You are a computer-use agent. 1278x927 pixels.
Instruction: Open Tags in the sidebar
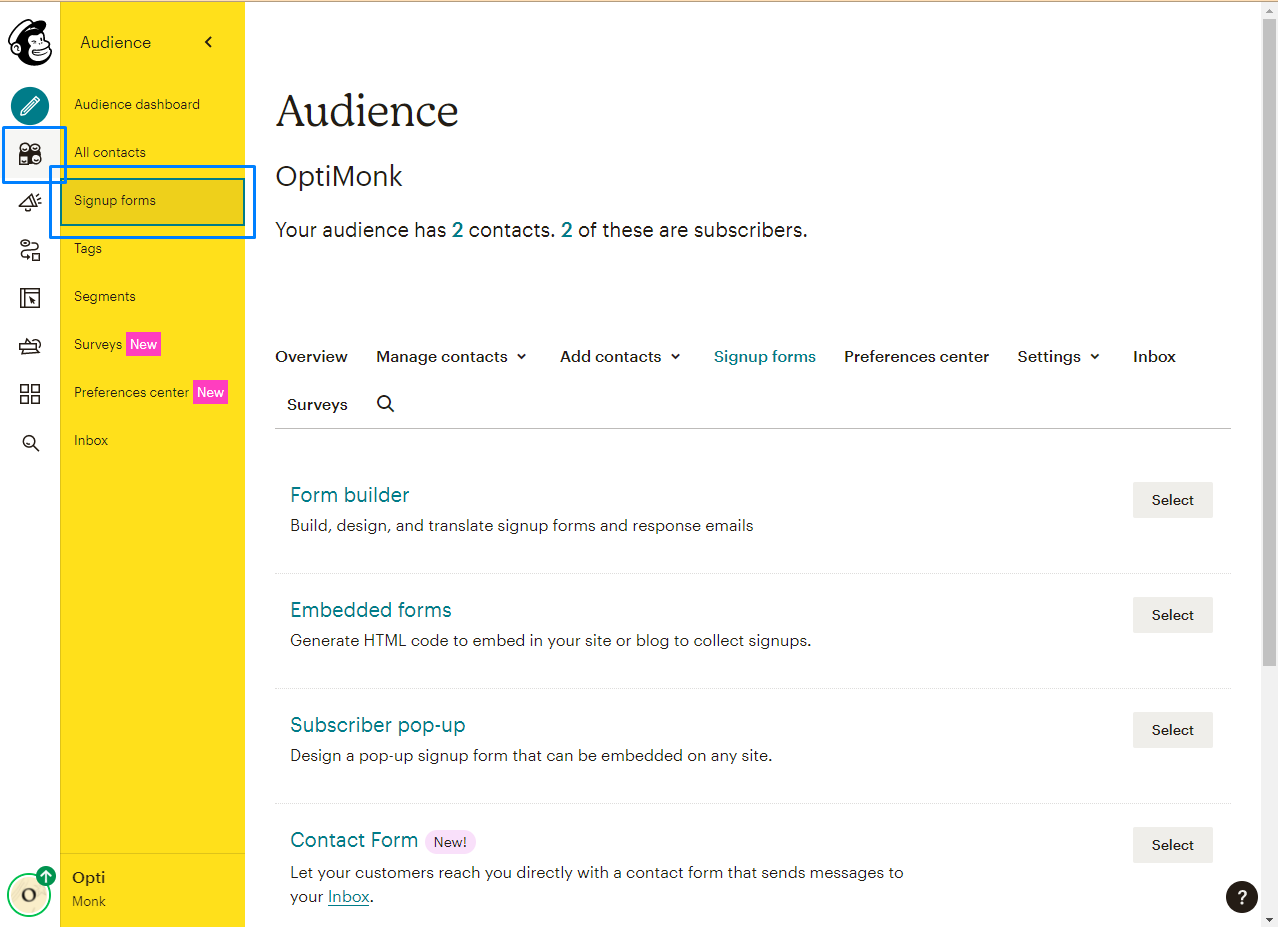click(x=88, y=248)
